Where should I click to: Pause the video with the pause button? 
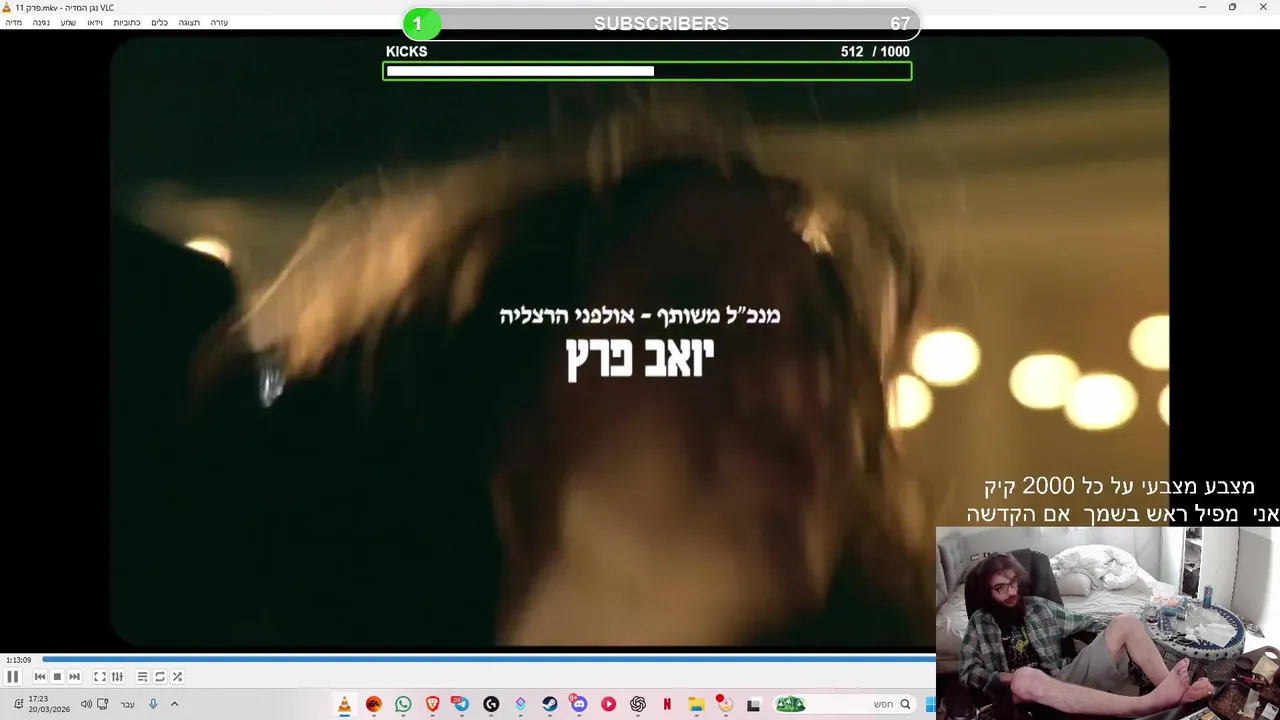13,677
